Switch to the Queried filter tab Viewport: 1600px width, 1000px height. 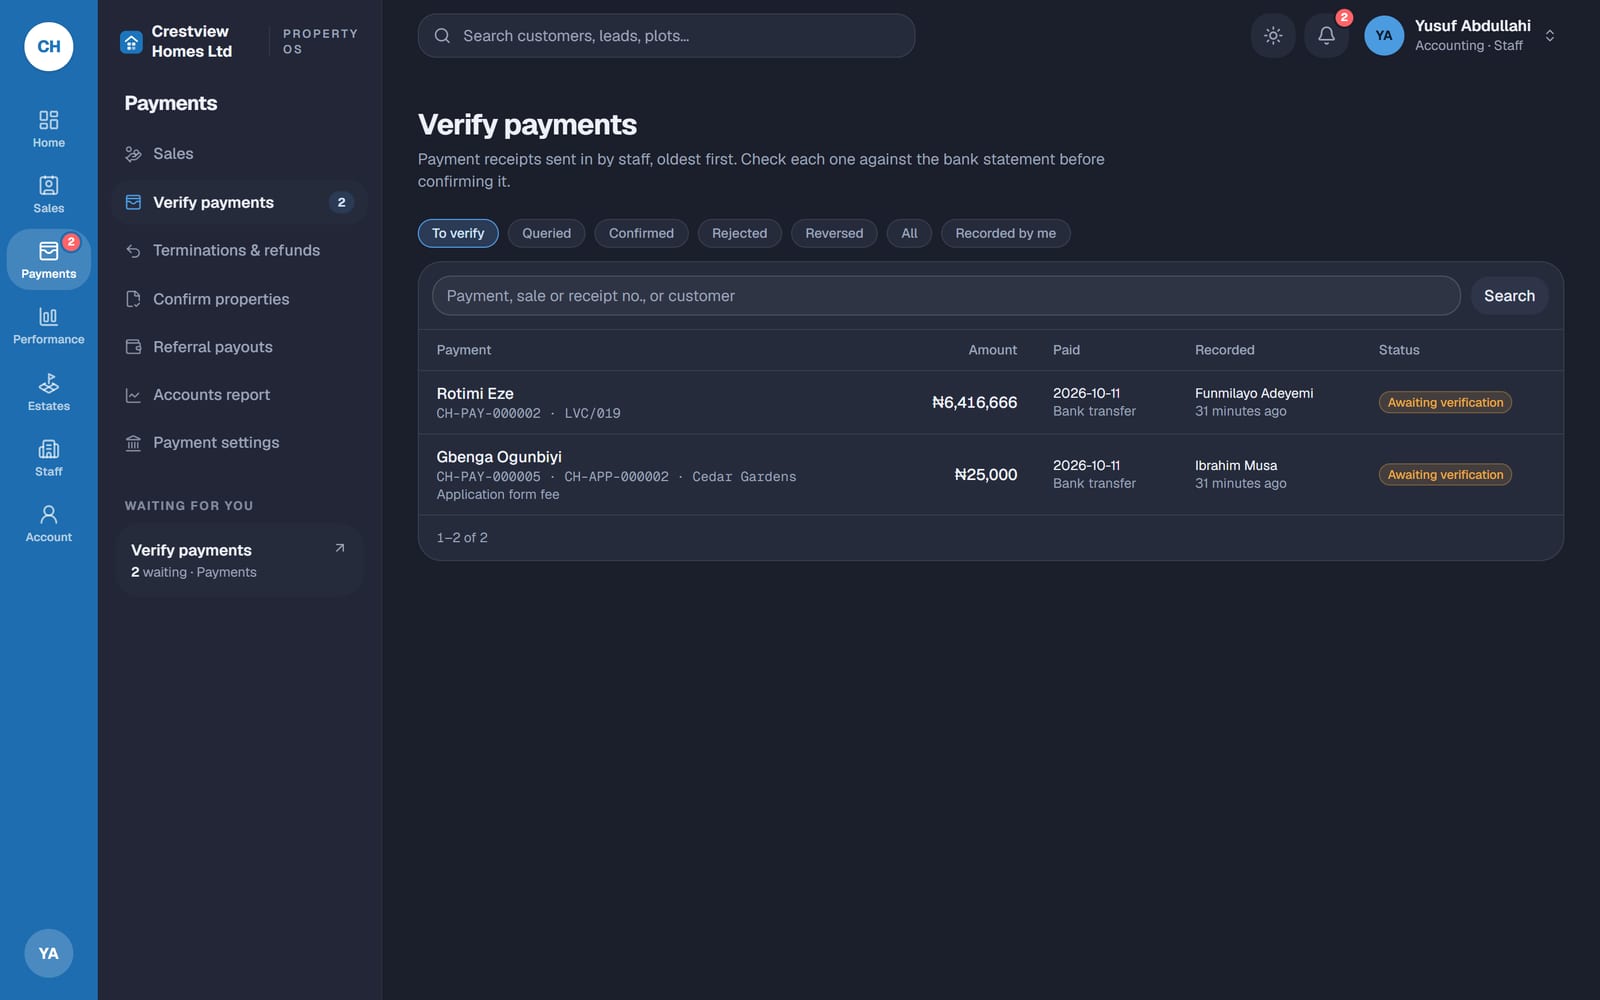tap(546, 233)
